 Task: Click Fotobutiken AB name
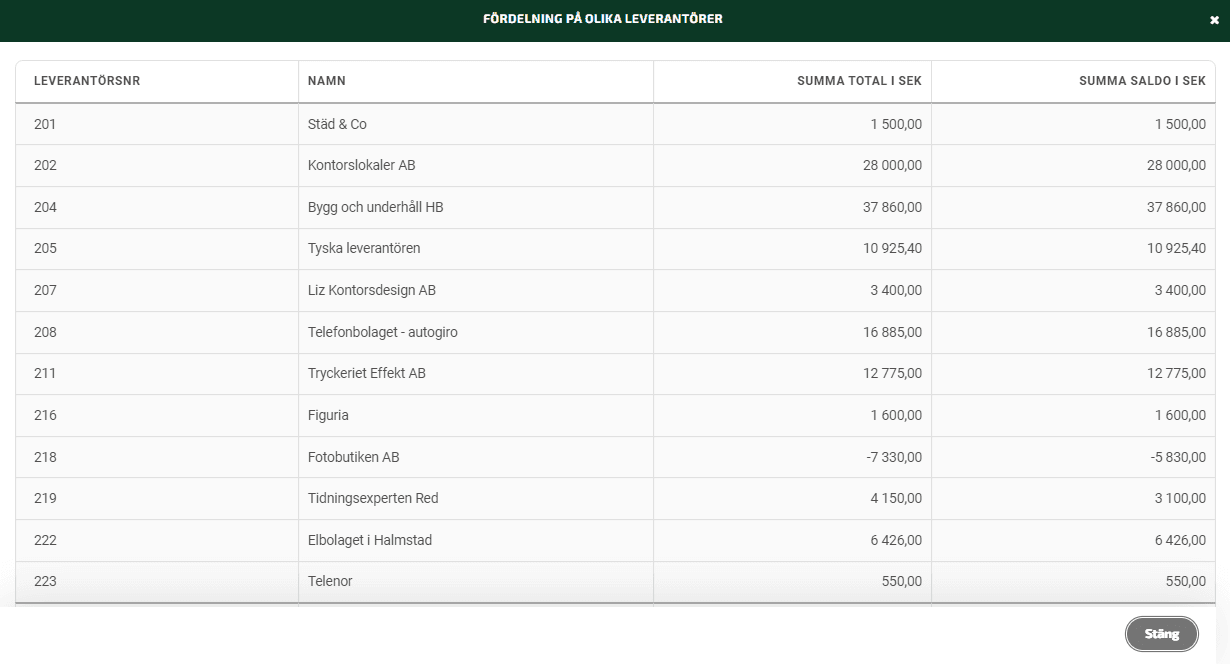point(354,457)
